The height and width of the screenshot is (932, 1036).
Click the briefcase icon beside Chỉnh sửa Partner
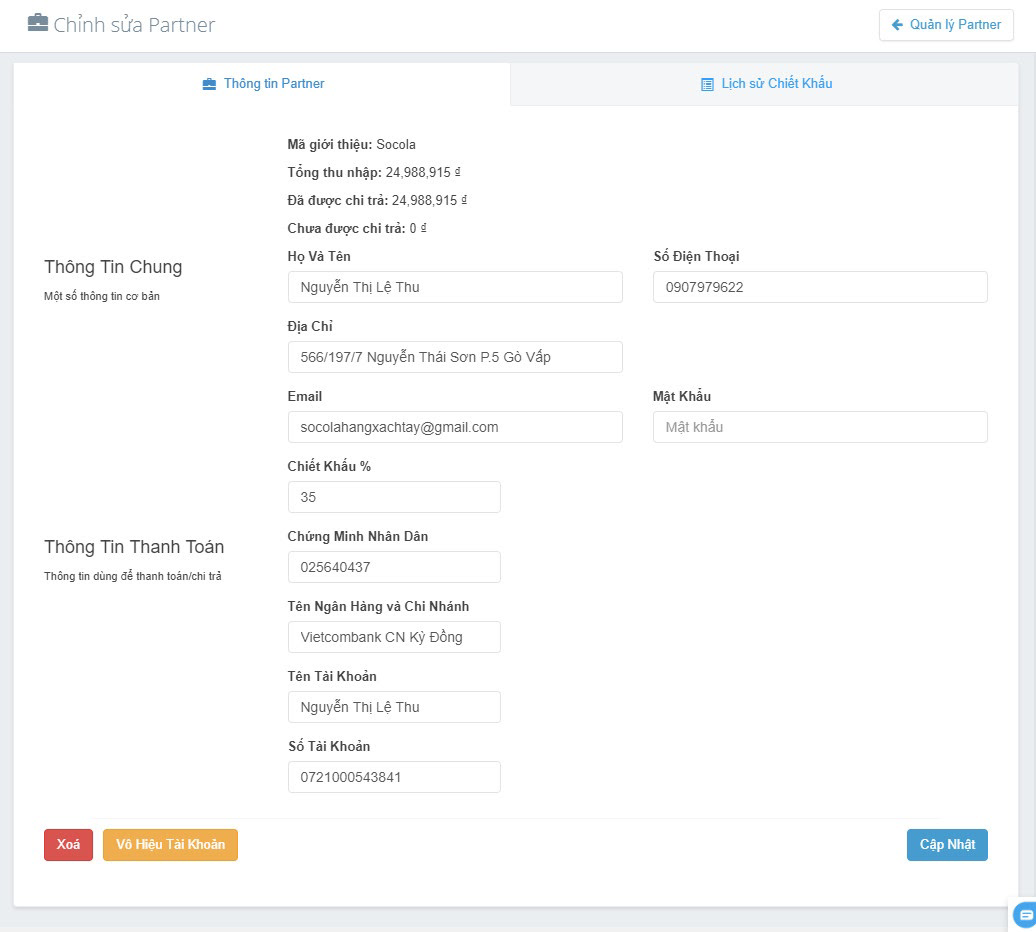(x=38, y=23)
